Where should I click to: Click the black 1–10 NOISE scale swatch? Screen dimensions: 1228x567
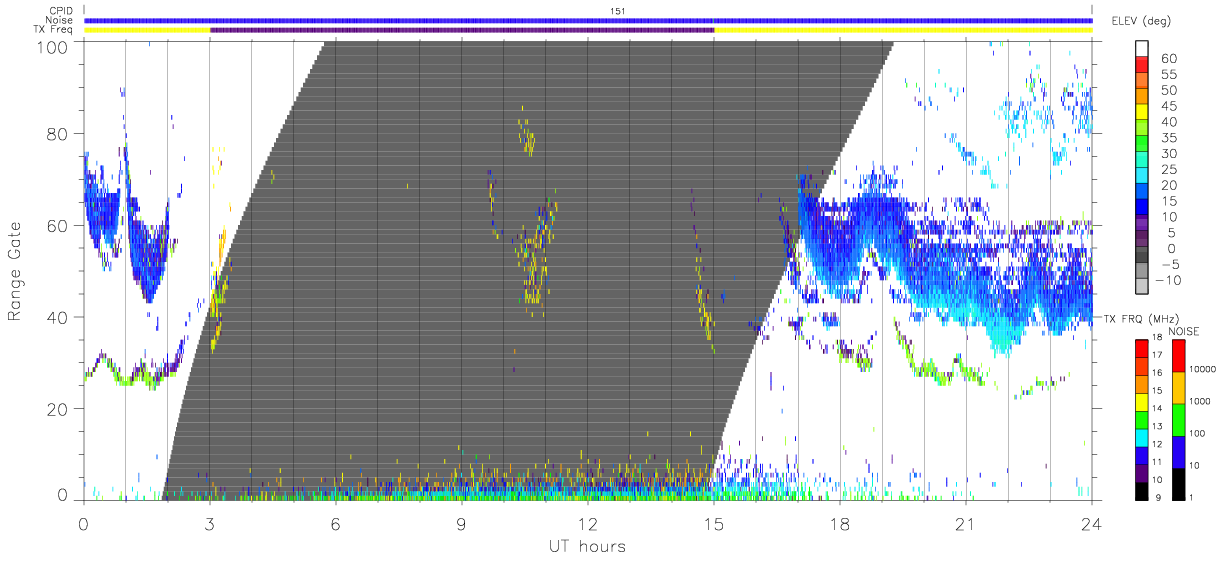click(1180, 483)
